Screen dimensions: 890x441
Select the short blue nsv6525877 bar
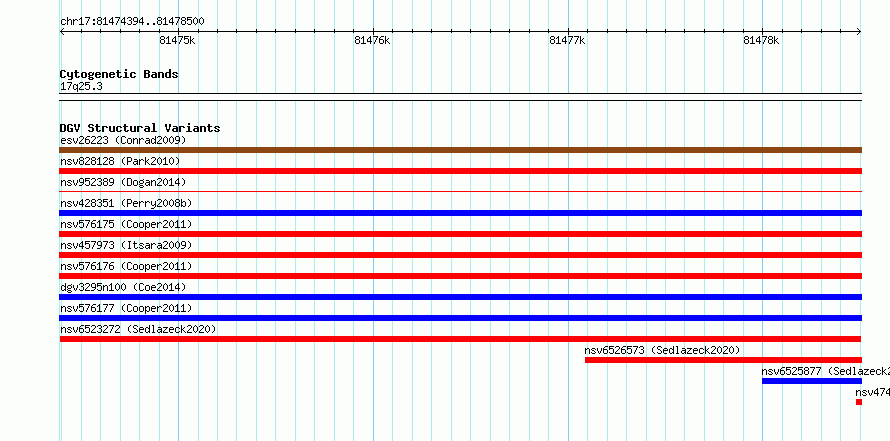click(812, 381)
